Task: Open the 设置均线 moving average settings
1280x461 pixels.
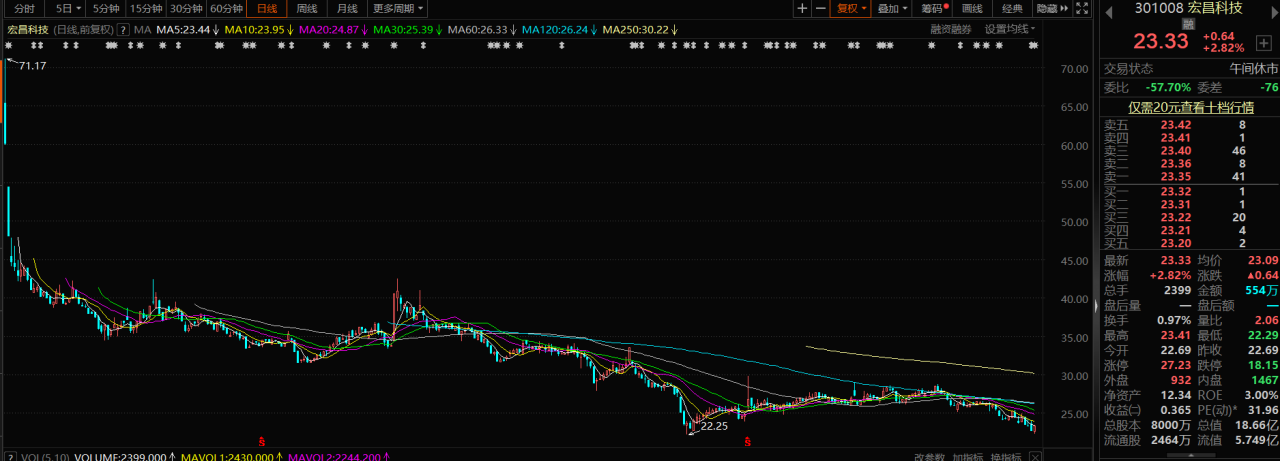Action: pyautogui.click(x=1010, y=29)
